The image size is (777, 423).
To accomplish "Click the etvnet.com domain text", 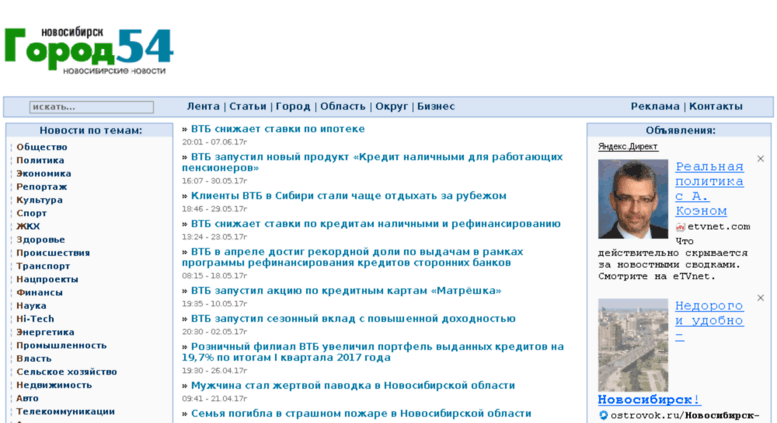I will click(719, 227).
